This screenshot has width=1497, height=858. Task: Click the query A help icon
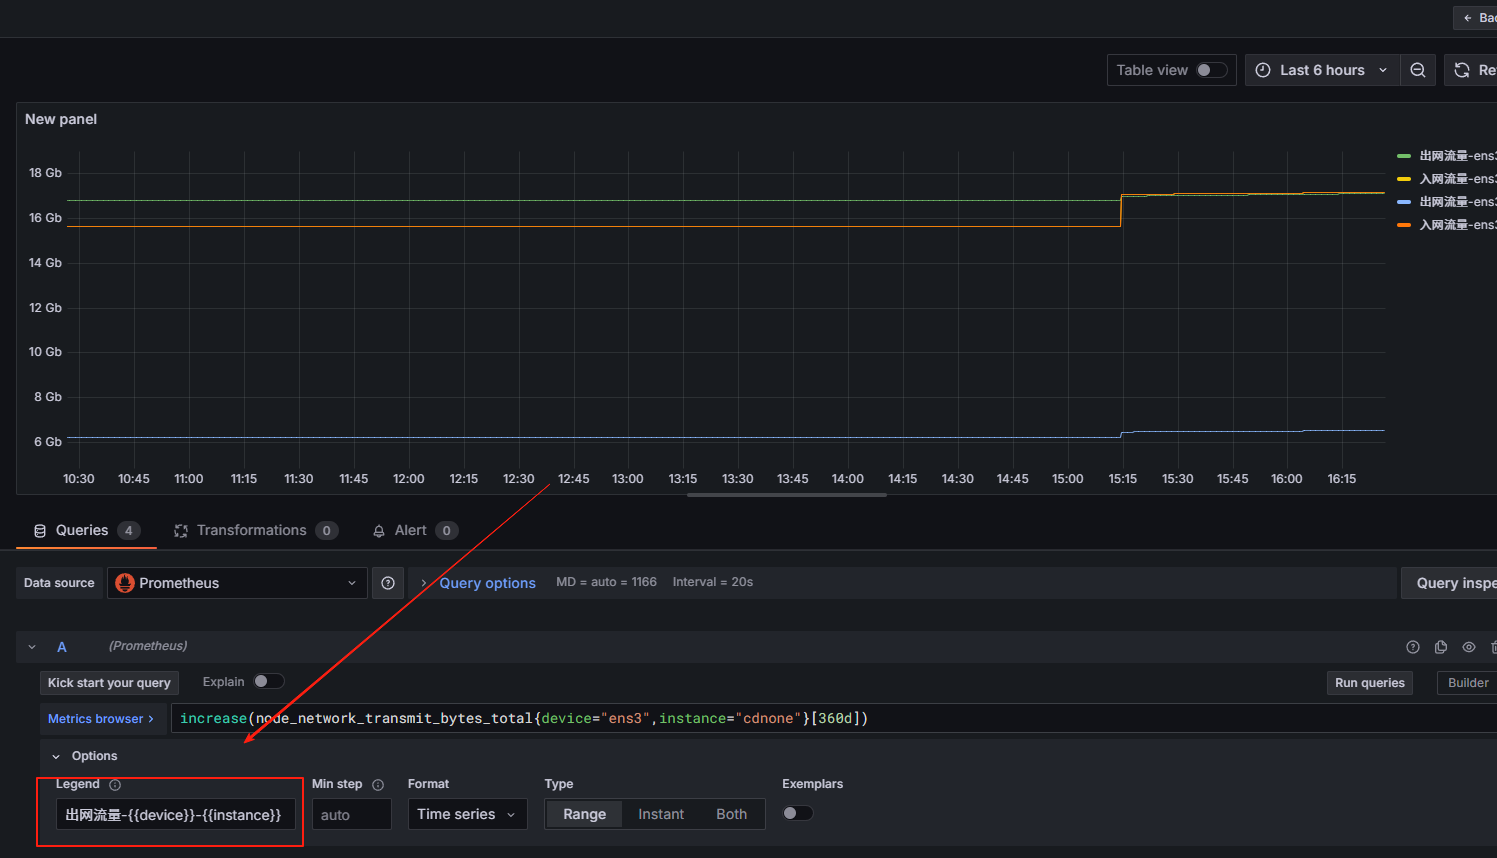coord(1412,647)
